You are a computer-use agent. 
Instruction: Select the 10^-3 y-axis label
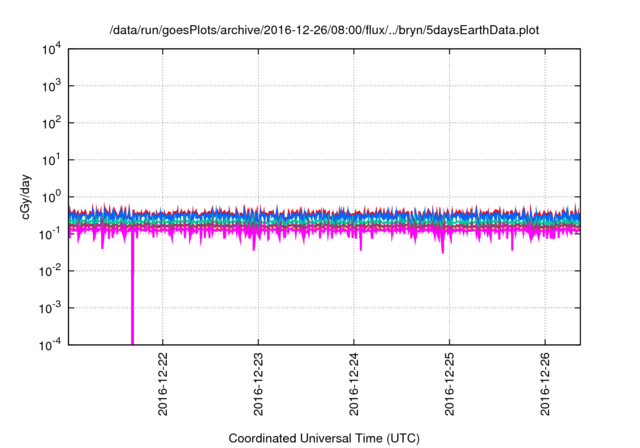[x=50, y=308]
